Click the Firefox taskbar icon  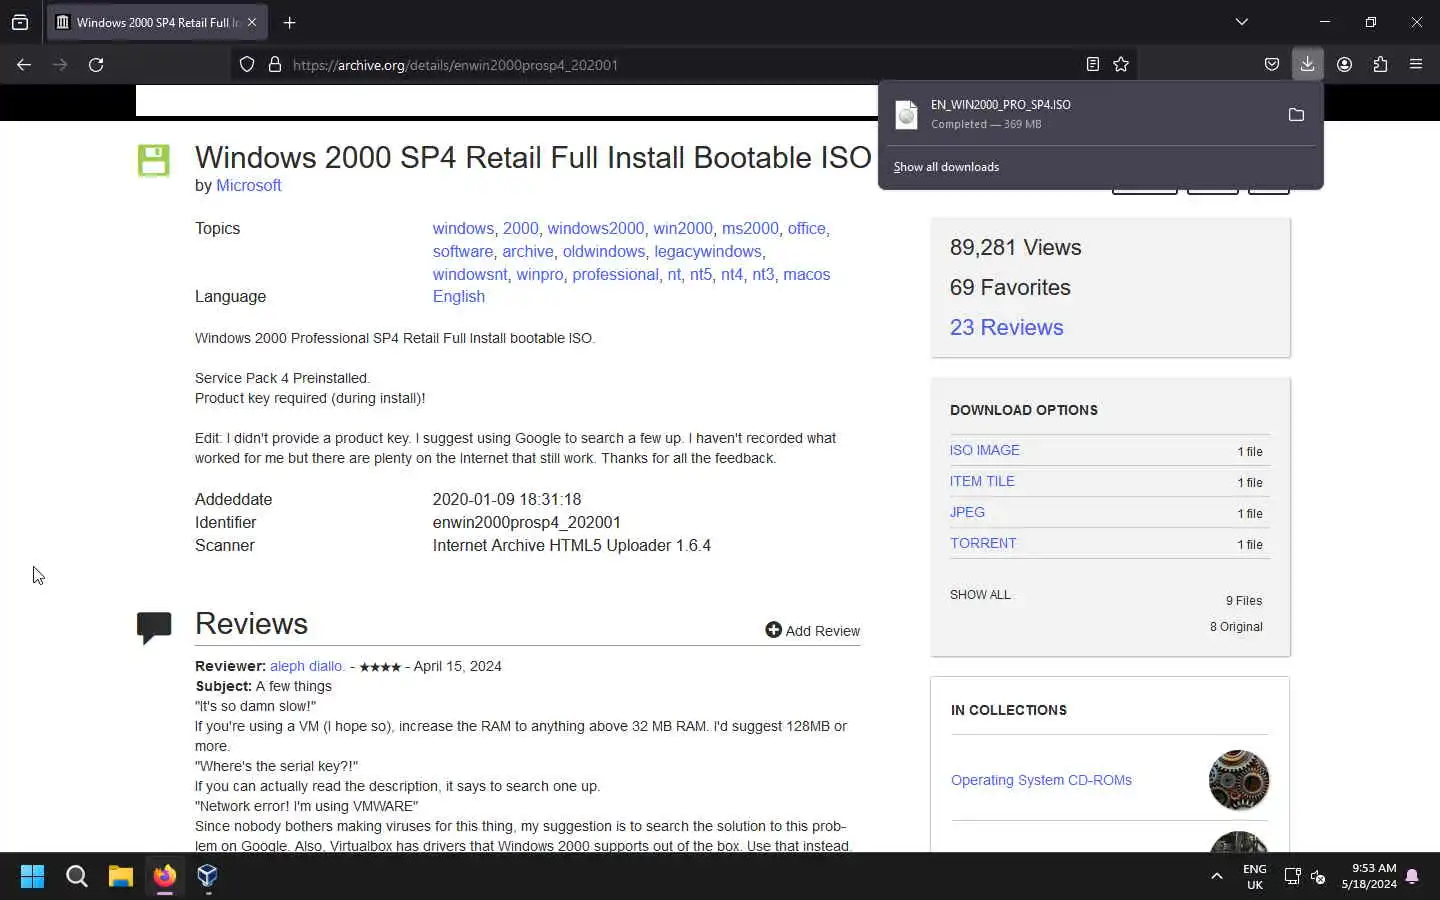point(164,877)
